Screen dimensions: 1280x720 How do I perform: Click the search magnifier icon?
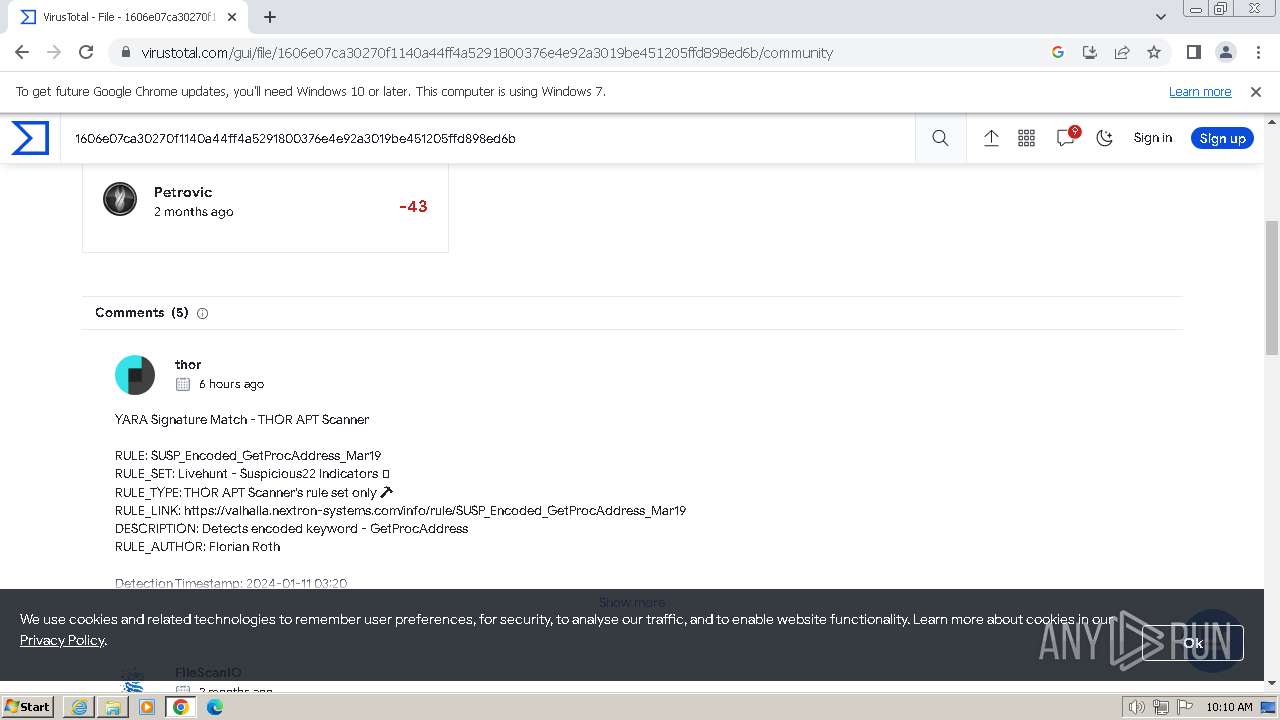point(940,138)
